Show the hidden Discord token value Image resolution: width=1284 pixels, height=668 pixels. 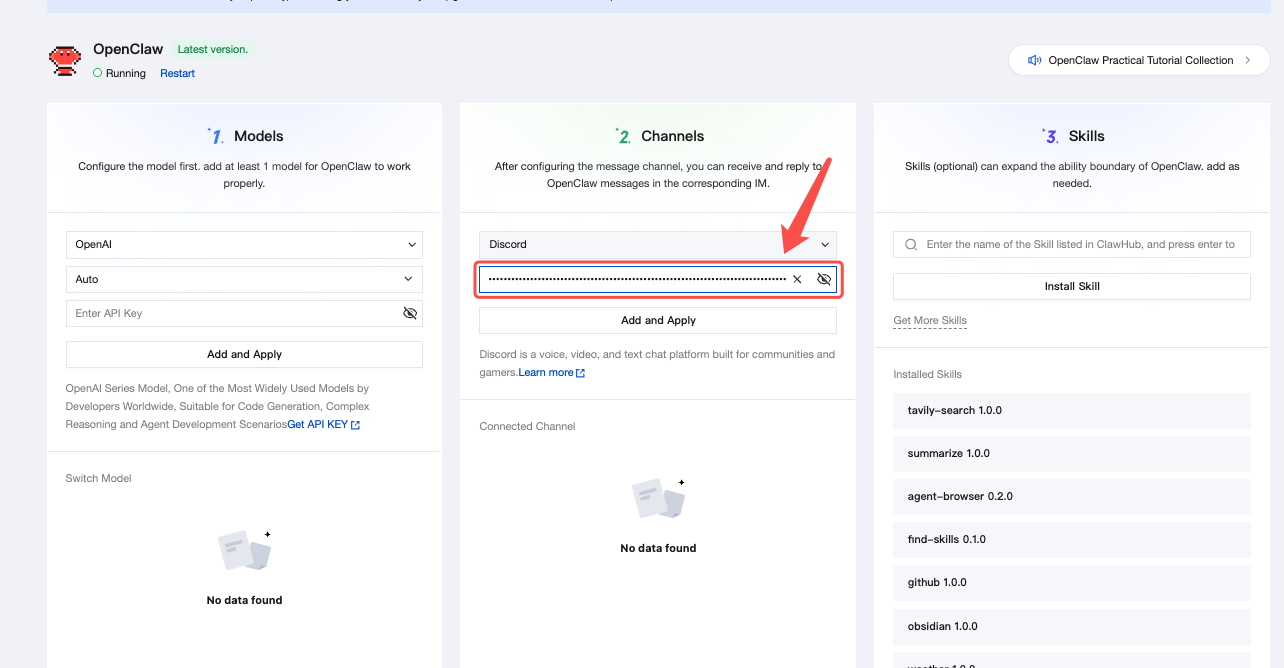point(824,279)
